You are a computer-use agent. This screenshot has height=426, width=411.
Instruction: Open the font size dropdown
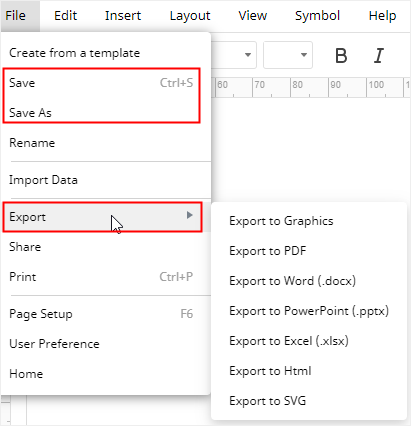pyautogui.click(x=288, y=55)
